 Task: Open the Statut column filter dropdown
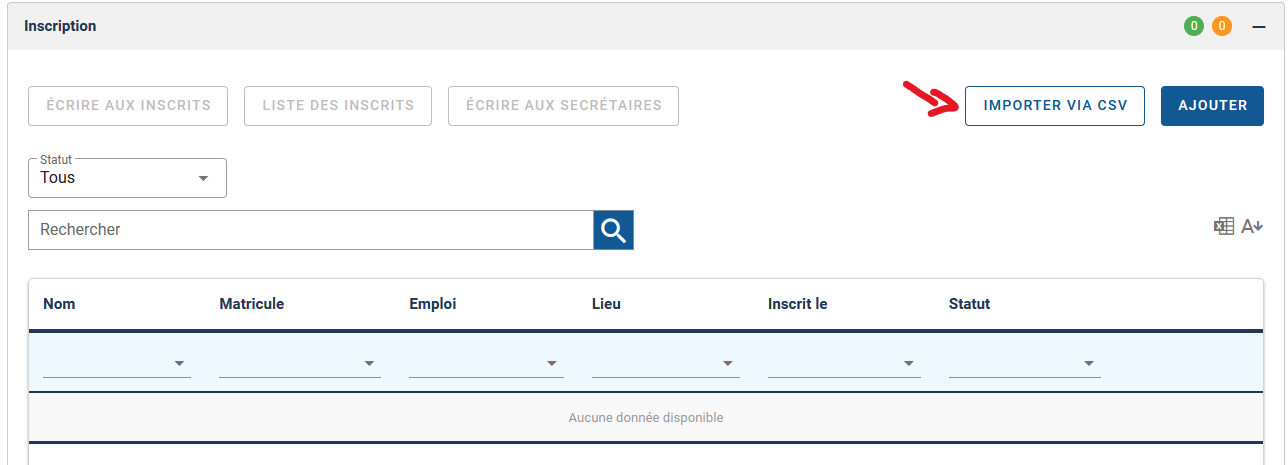point(1024,363)
